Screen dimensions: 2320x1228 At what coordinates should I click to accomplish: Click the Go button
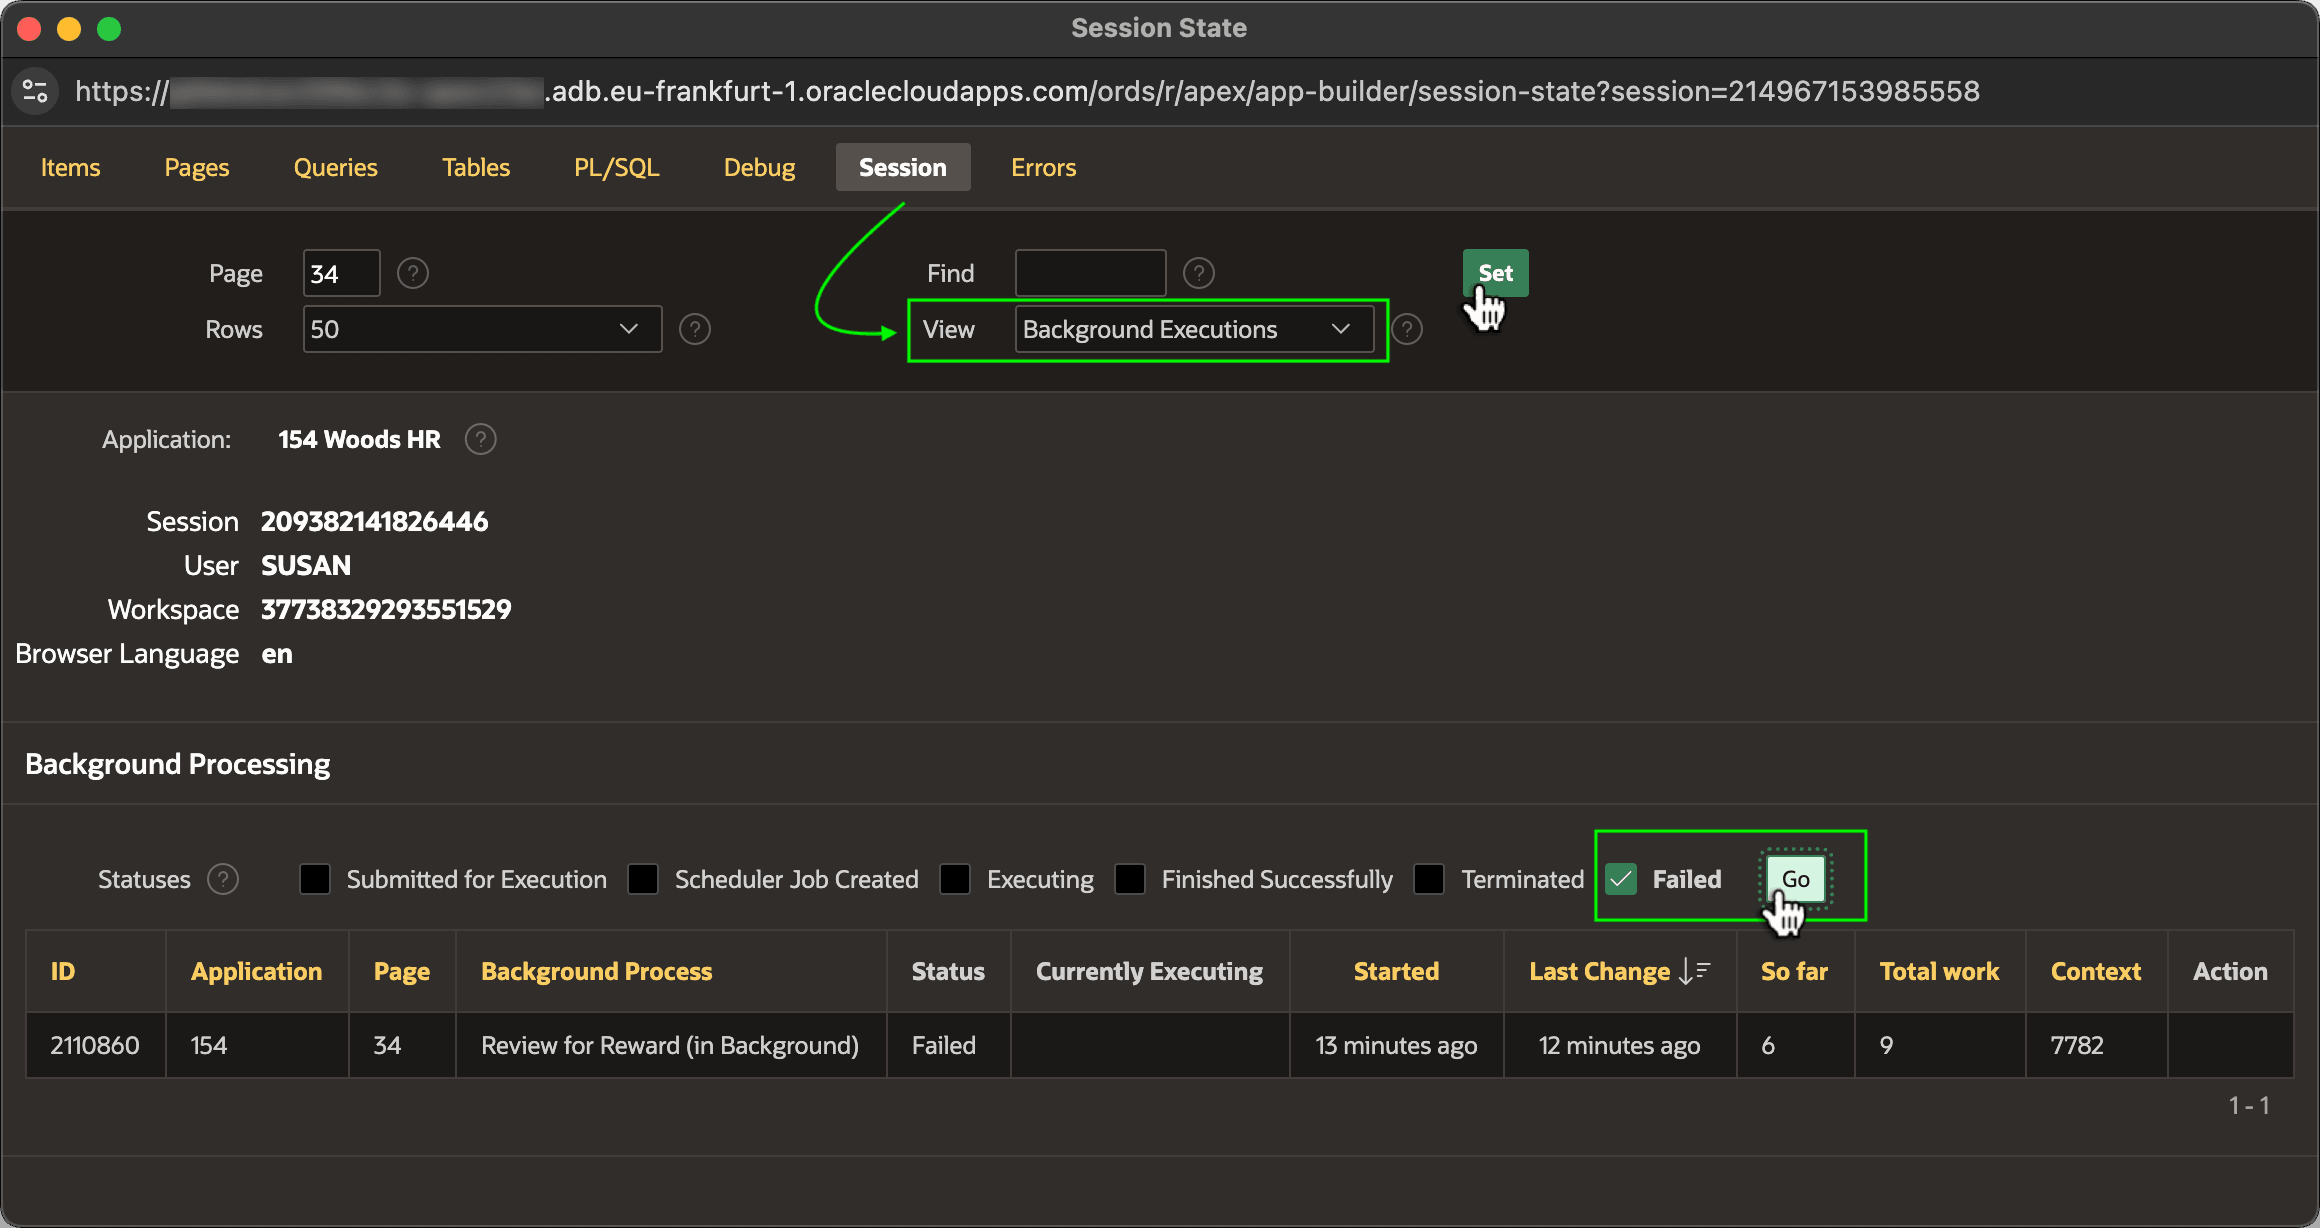[x=1795, y=879]
